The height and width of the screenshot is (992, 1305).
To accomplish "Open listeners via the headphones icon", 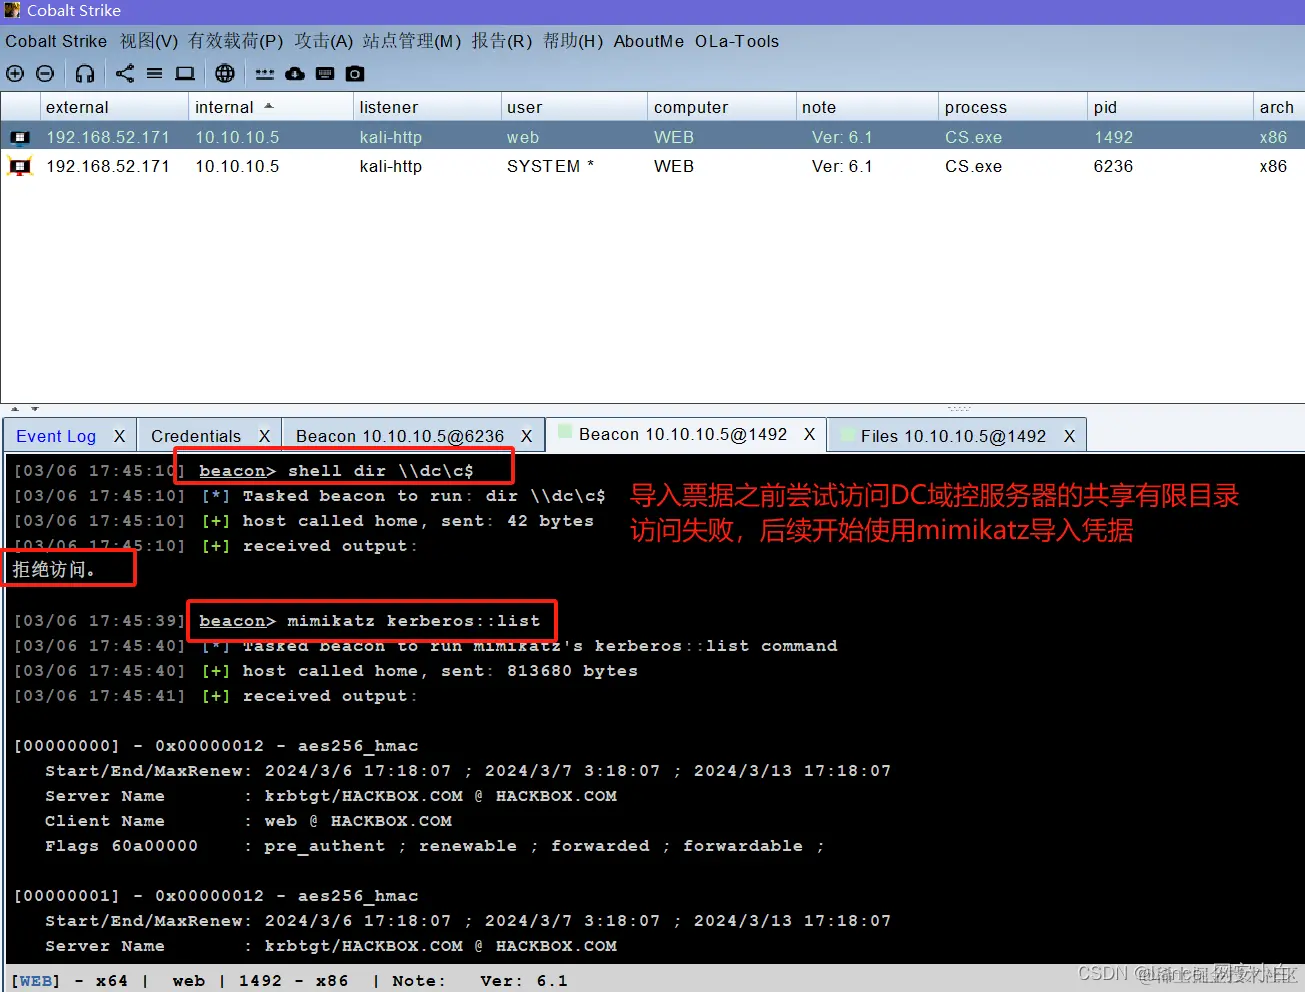I will click(85, 73).
